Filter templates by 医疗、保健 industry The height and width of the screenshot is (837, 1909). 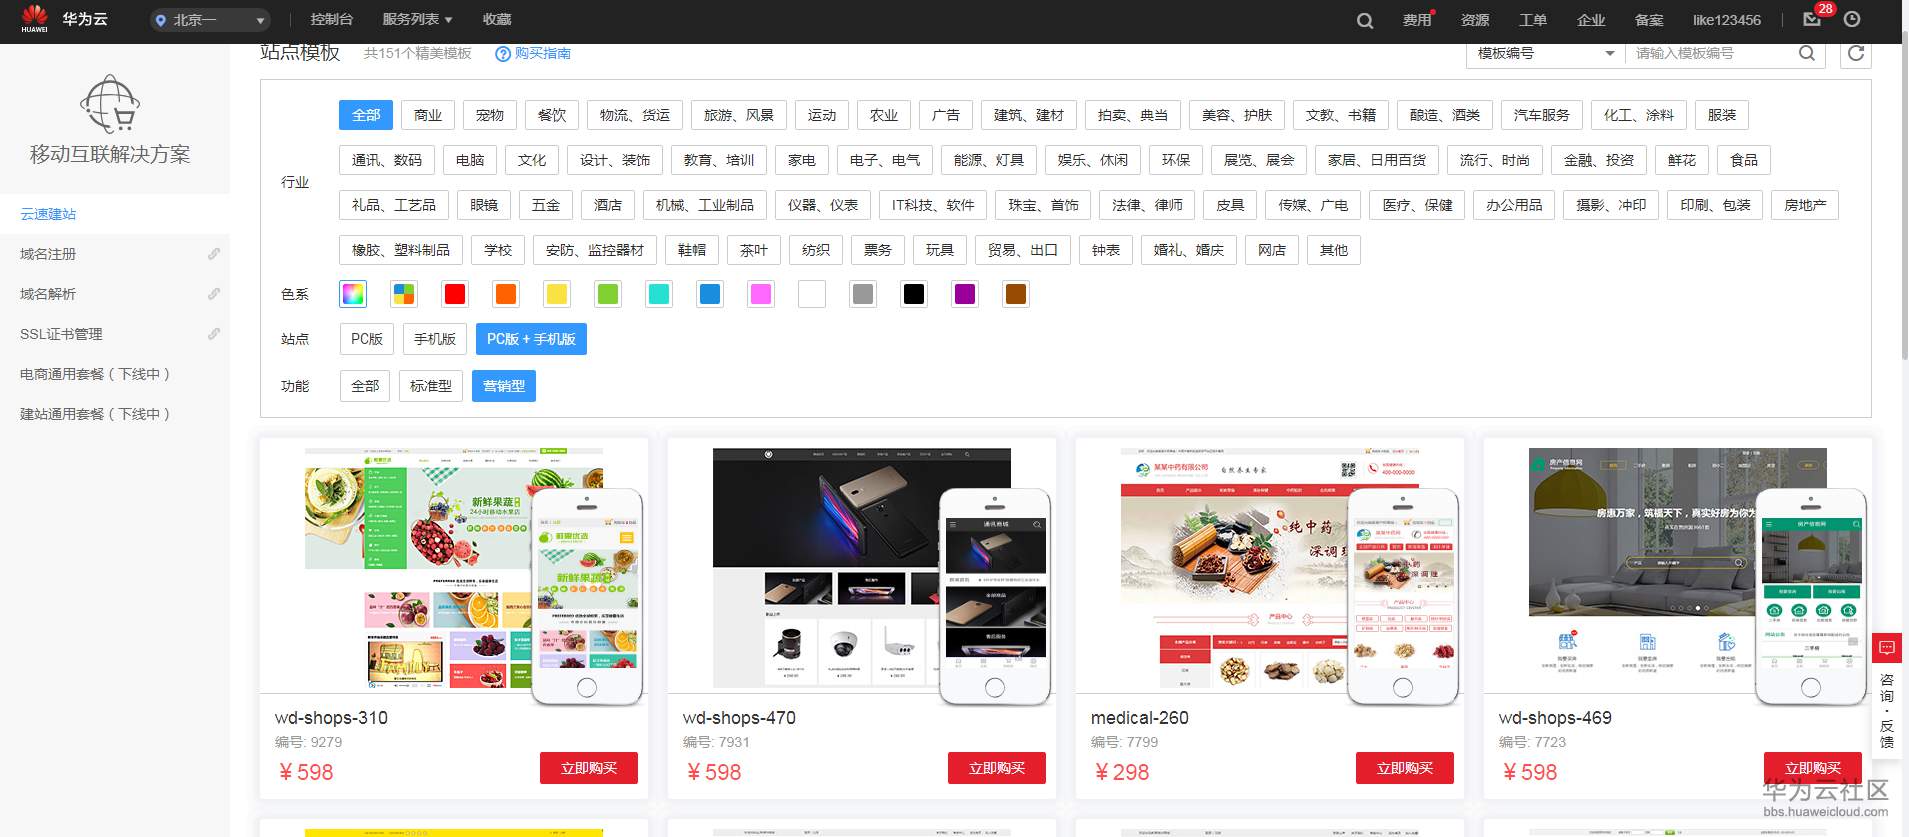click(x=1418, y=205)
